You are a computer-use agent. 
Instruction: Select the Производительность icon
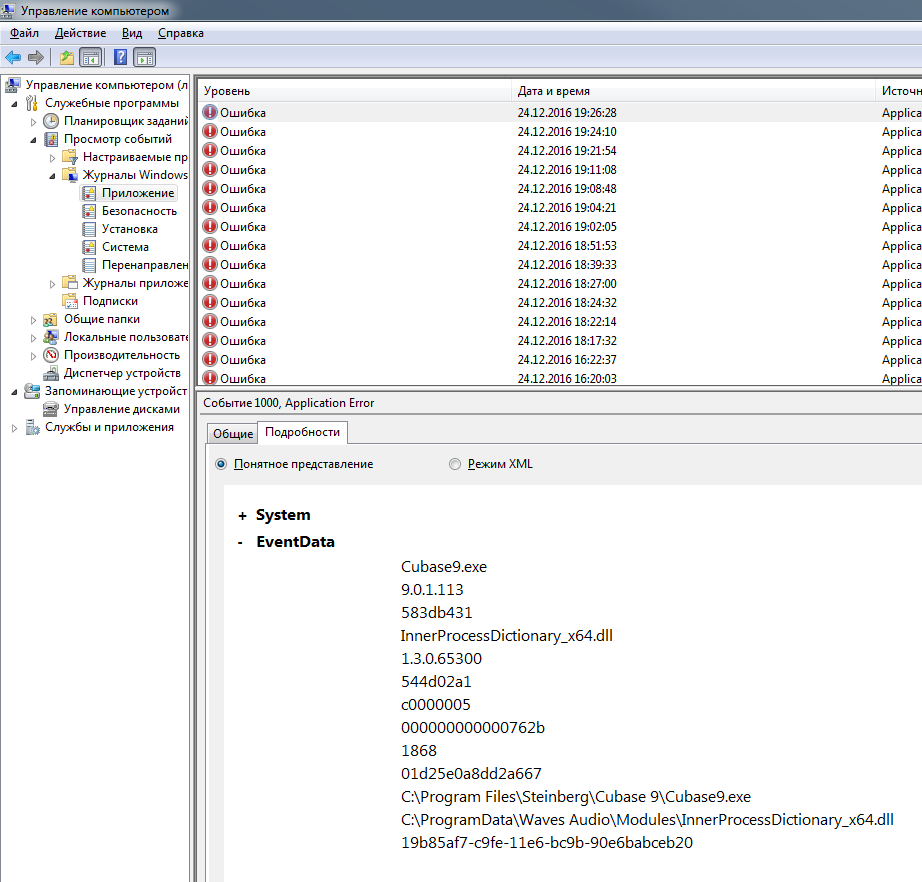(51, 355)
